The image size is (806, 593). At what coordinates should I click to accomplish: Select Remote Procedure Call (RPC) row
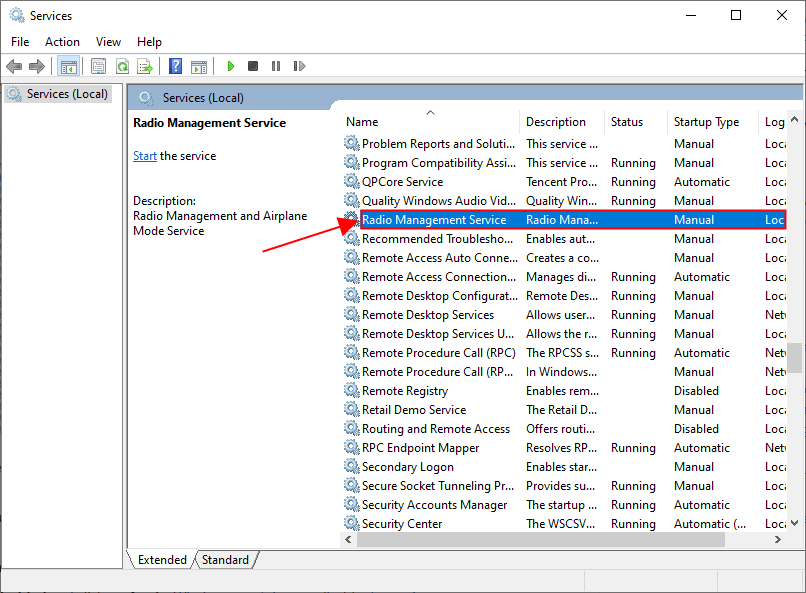(564, 353)
